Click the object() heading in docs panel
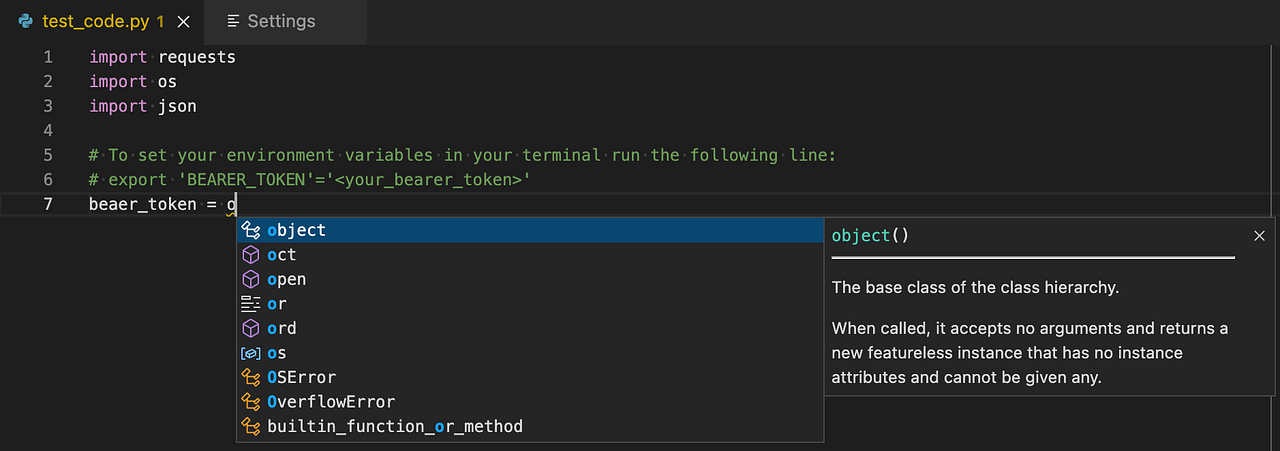The width and height of the screenshot is (1280, 451). click(x=870, y=236)
